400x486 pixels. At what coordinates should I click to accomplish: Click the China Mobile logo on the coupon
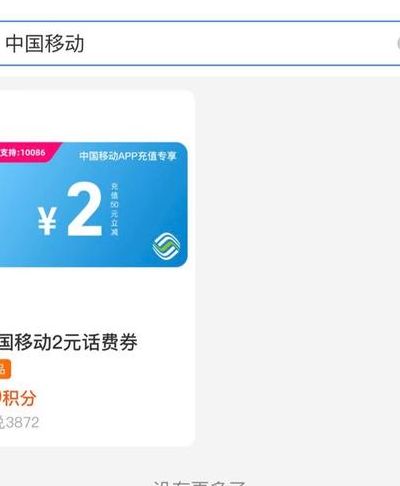pyautogui.click(x=166, y=247)
